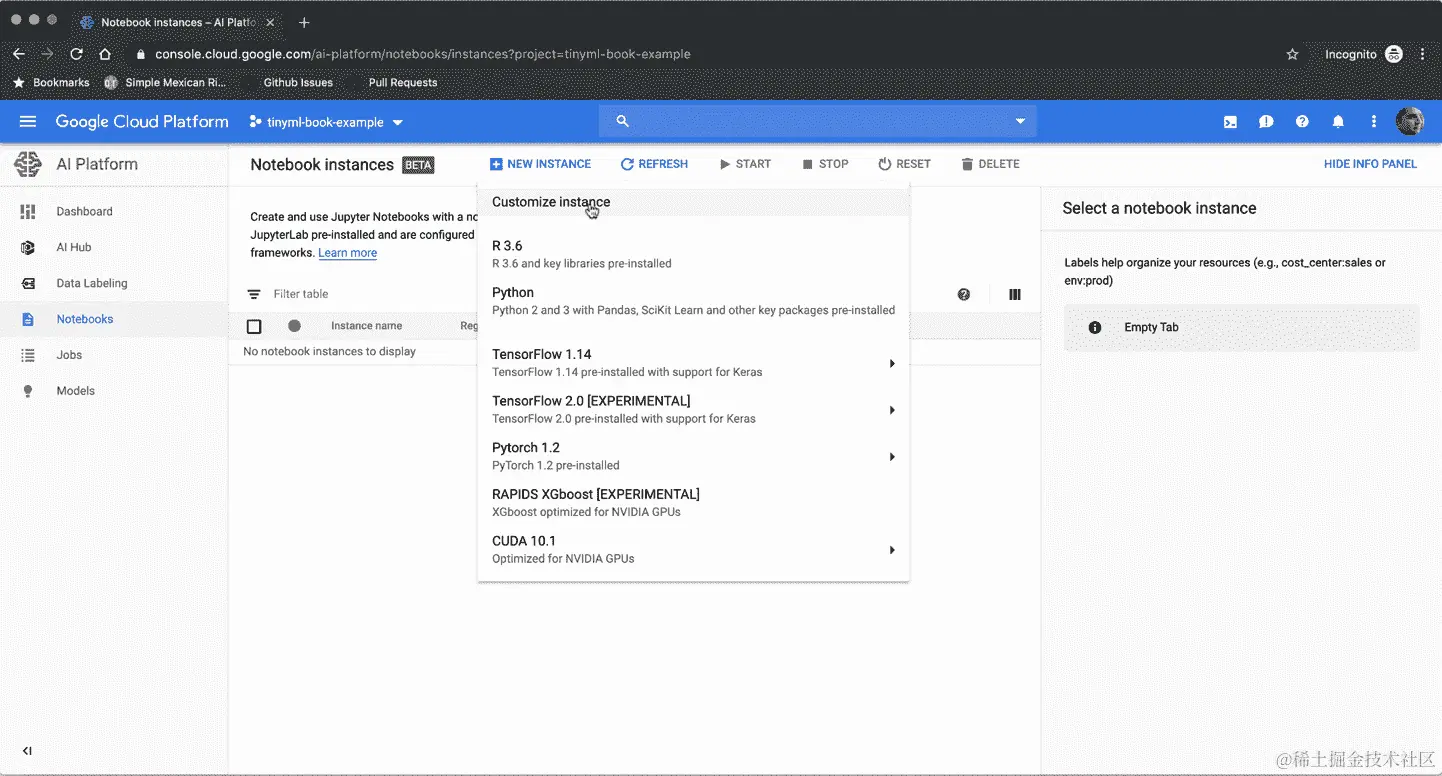Select the R 3.6 instance option
Image resolution: width=1442 pixels, height=776 pixels.
pos(694,254)
